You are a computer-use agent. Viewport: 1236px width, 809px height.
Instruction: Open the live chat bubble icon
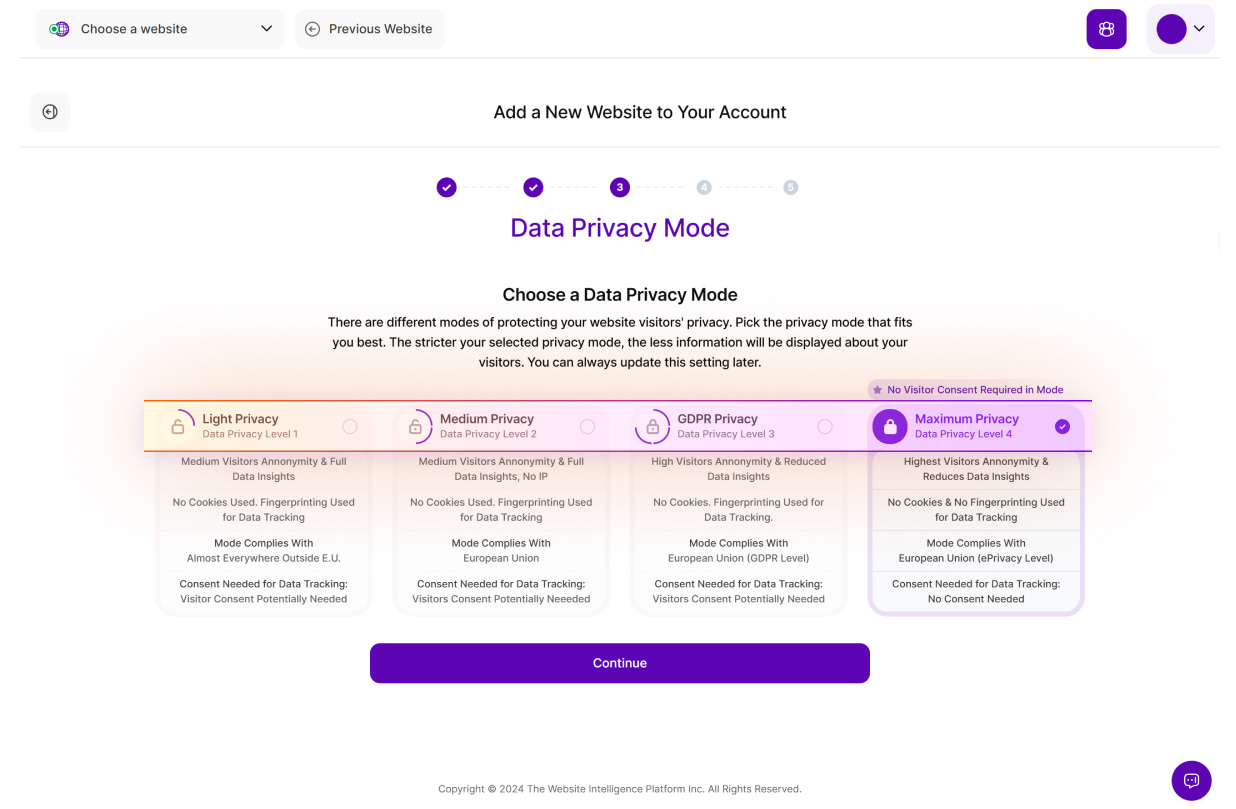(1191, 780)
